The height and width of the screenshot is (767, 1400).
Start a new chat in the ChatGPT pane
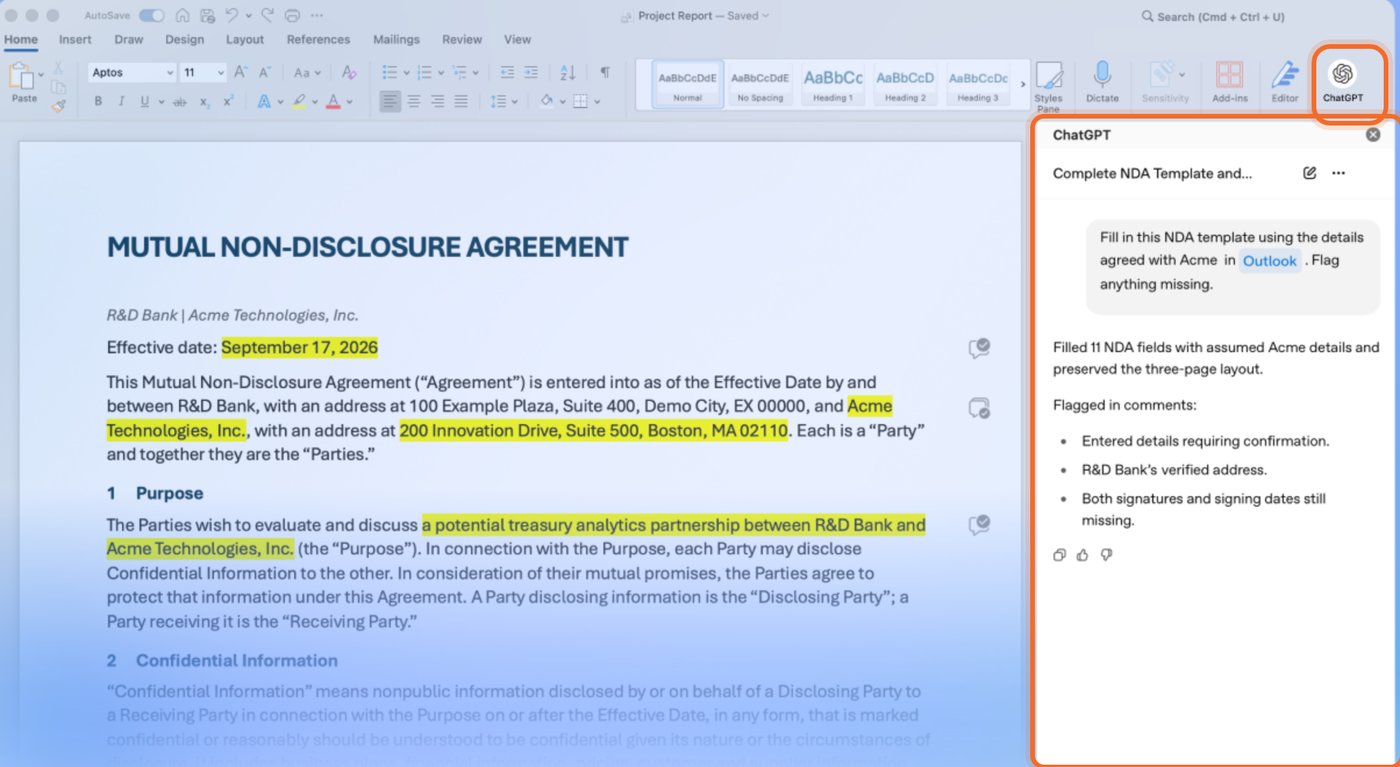[1310, 173]
